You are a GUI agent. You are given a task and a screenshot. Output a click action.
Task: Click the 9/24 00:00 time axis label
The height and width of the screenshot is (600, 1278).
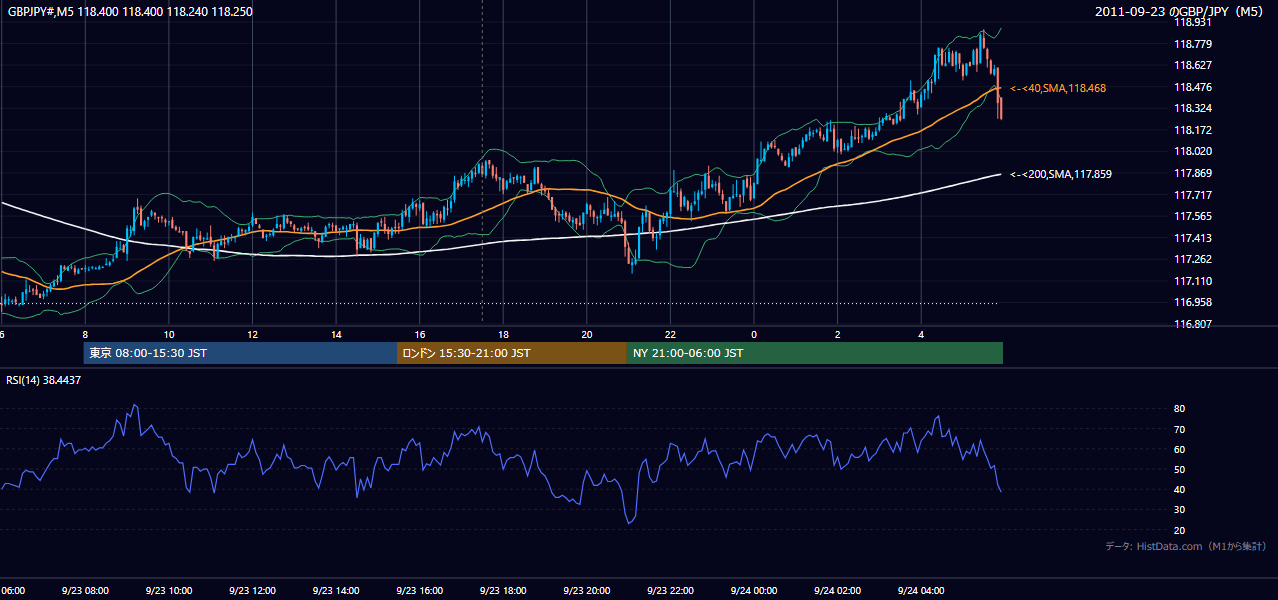754,591
